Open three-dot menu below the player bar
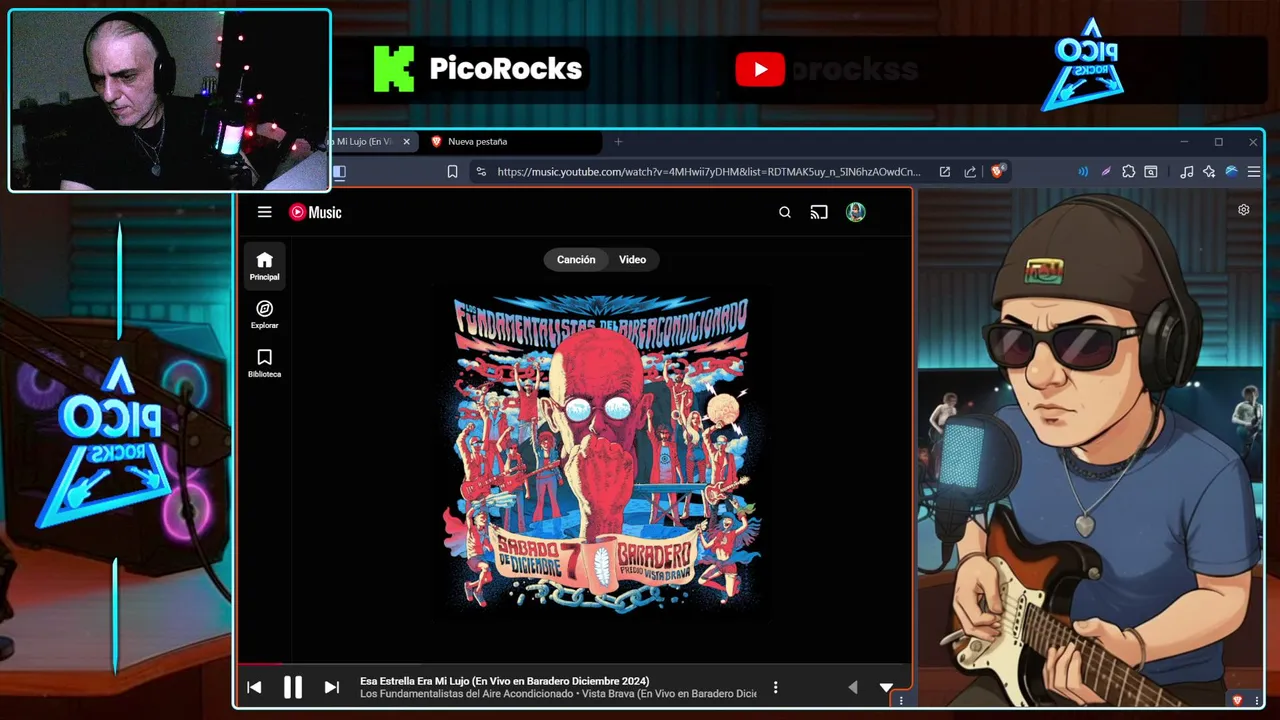Image resolution: width=1280 pixels, height=720 pixels. coord(901,701)
